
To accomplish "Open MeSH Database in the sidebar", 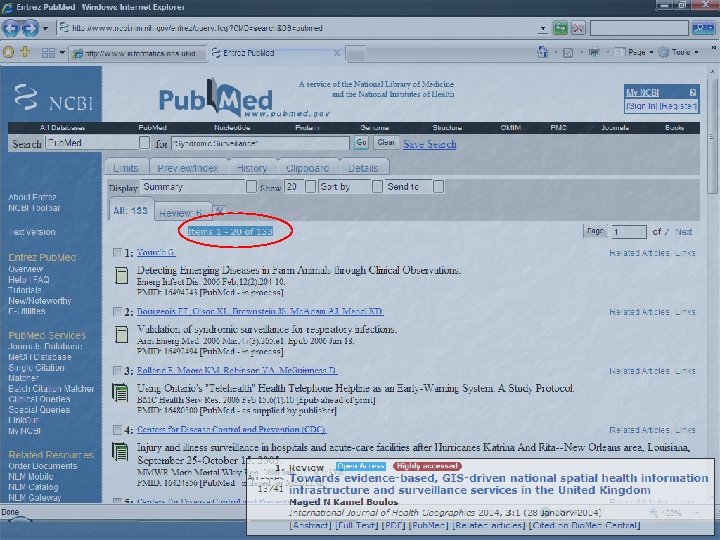I will tap(39, 357).
